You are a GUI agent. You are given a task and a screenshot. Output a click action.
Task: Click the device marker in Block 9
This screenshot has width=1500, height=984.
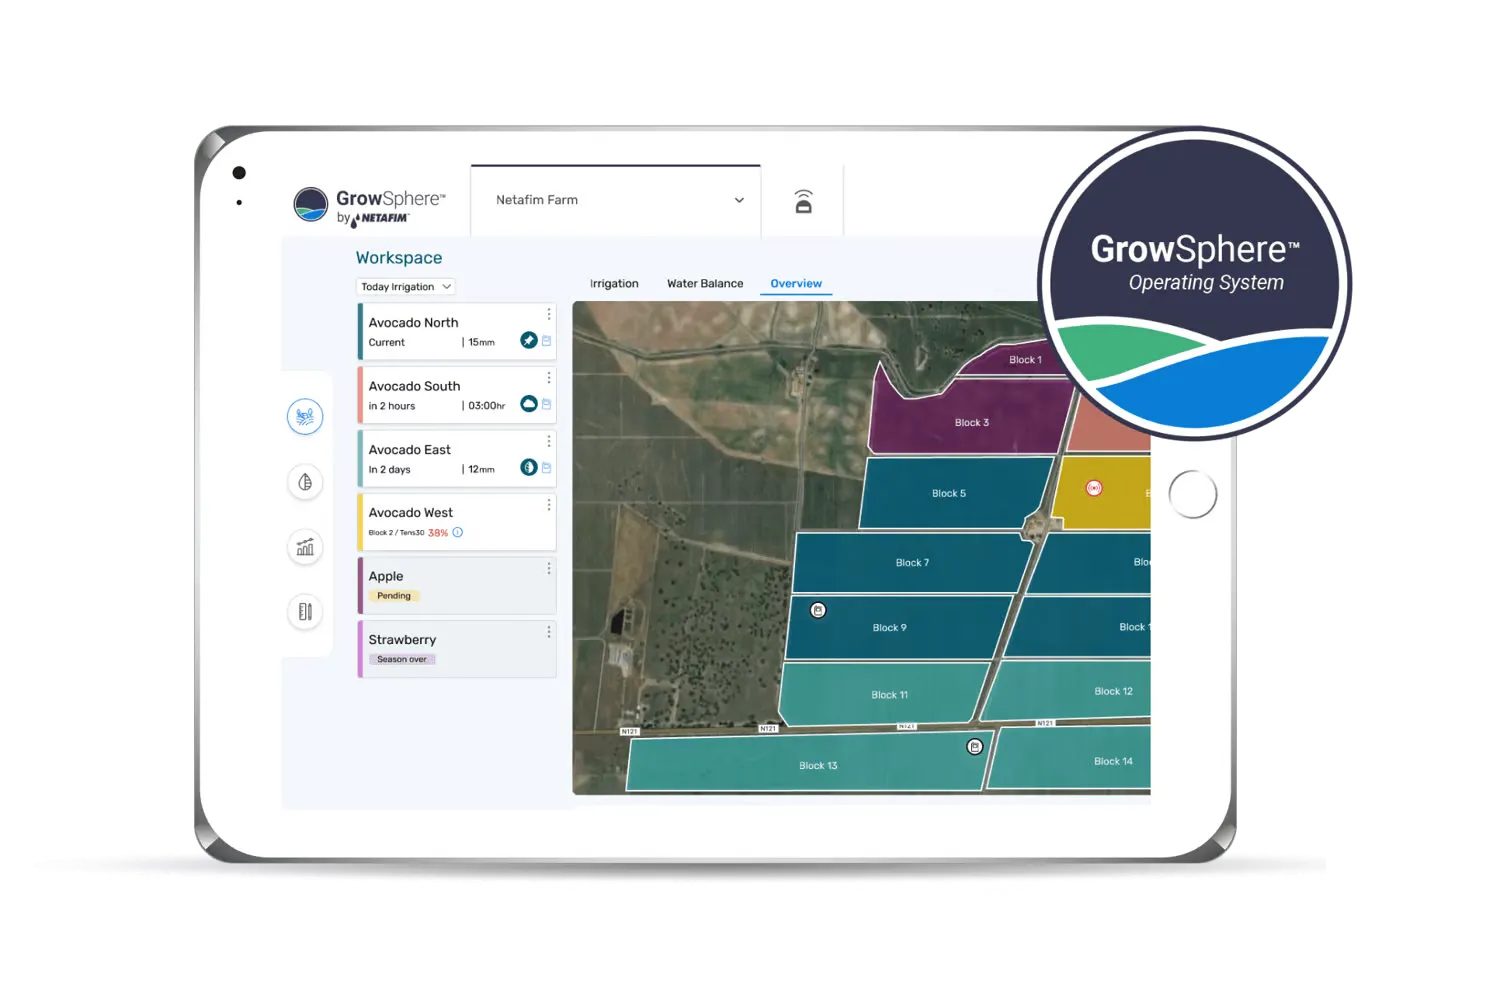818,610
